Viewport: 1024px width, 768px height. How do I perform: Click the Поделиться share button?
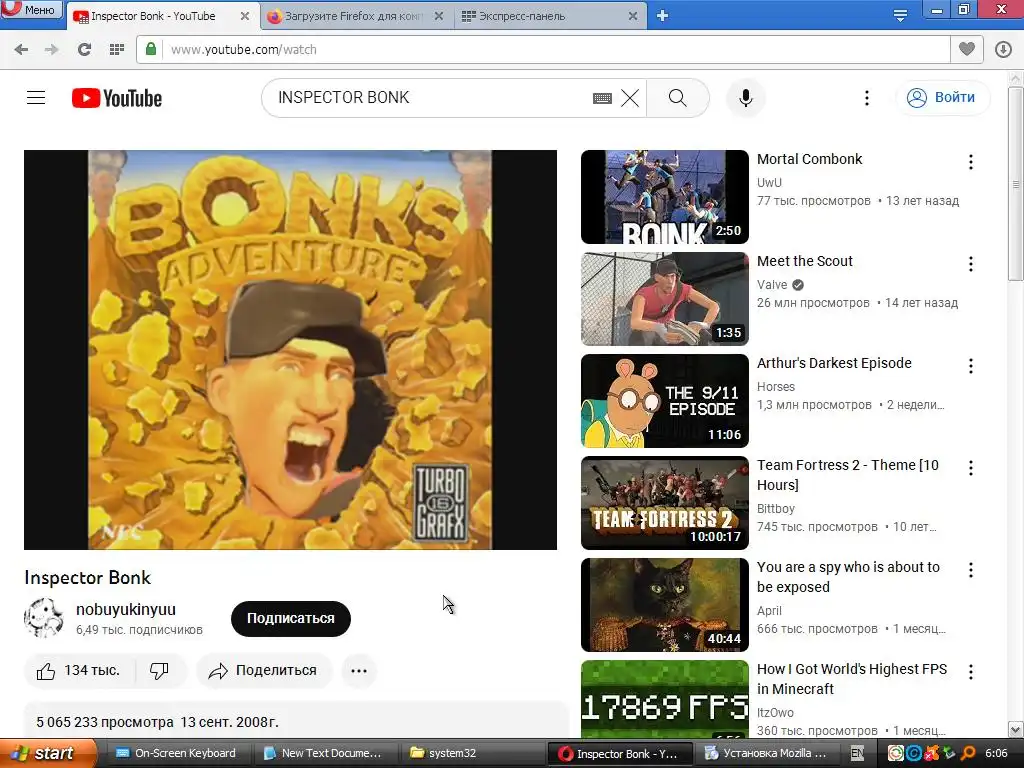click(263, 671)
